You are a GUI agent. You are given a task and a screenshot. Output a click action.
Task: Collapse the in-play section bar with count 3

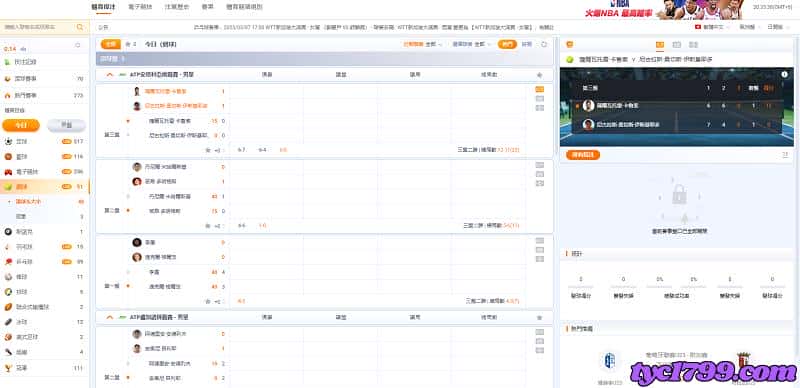[324, 59]
